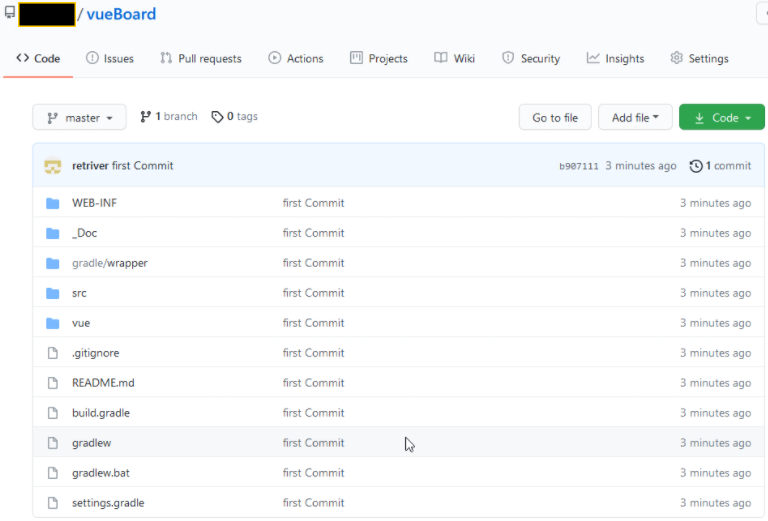Open the Projects tab
Viewport: 768px width, 521px height.
pyautogui.click(x=379, y=58)
